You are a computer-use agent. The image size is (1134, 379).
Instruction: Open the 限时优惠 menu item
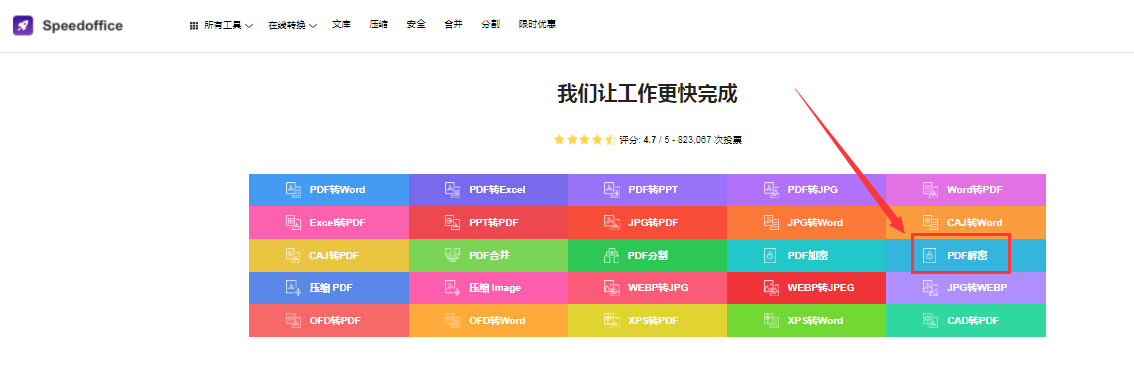tap(537, 25)
